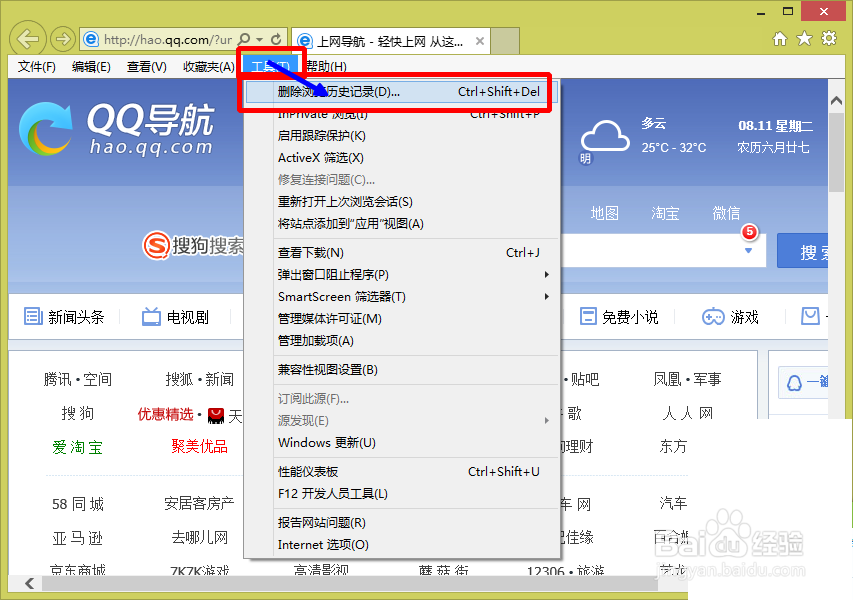Open the 淘宝 search tab
The height and width of the screenshot is (600, 853).
(x=665, y=213)
